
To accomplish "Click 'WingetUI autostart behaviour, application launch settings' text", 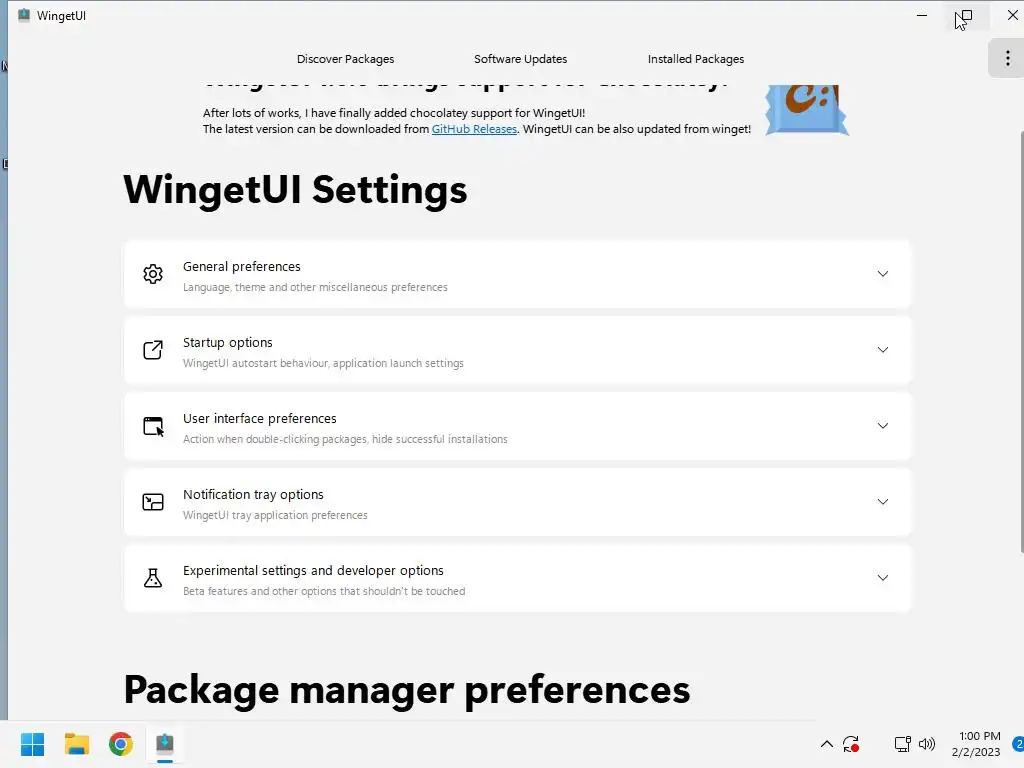I will click(x=323, y=363).
